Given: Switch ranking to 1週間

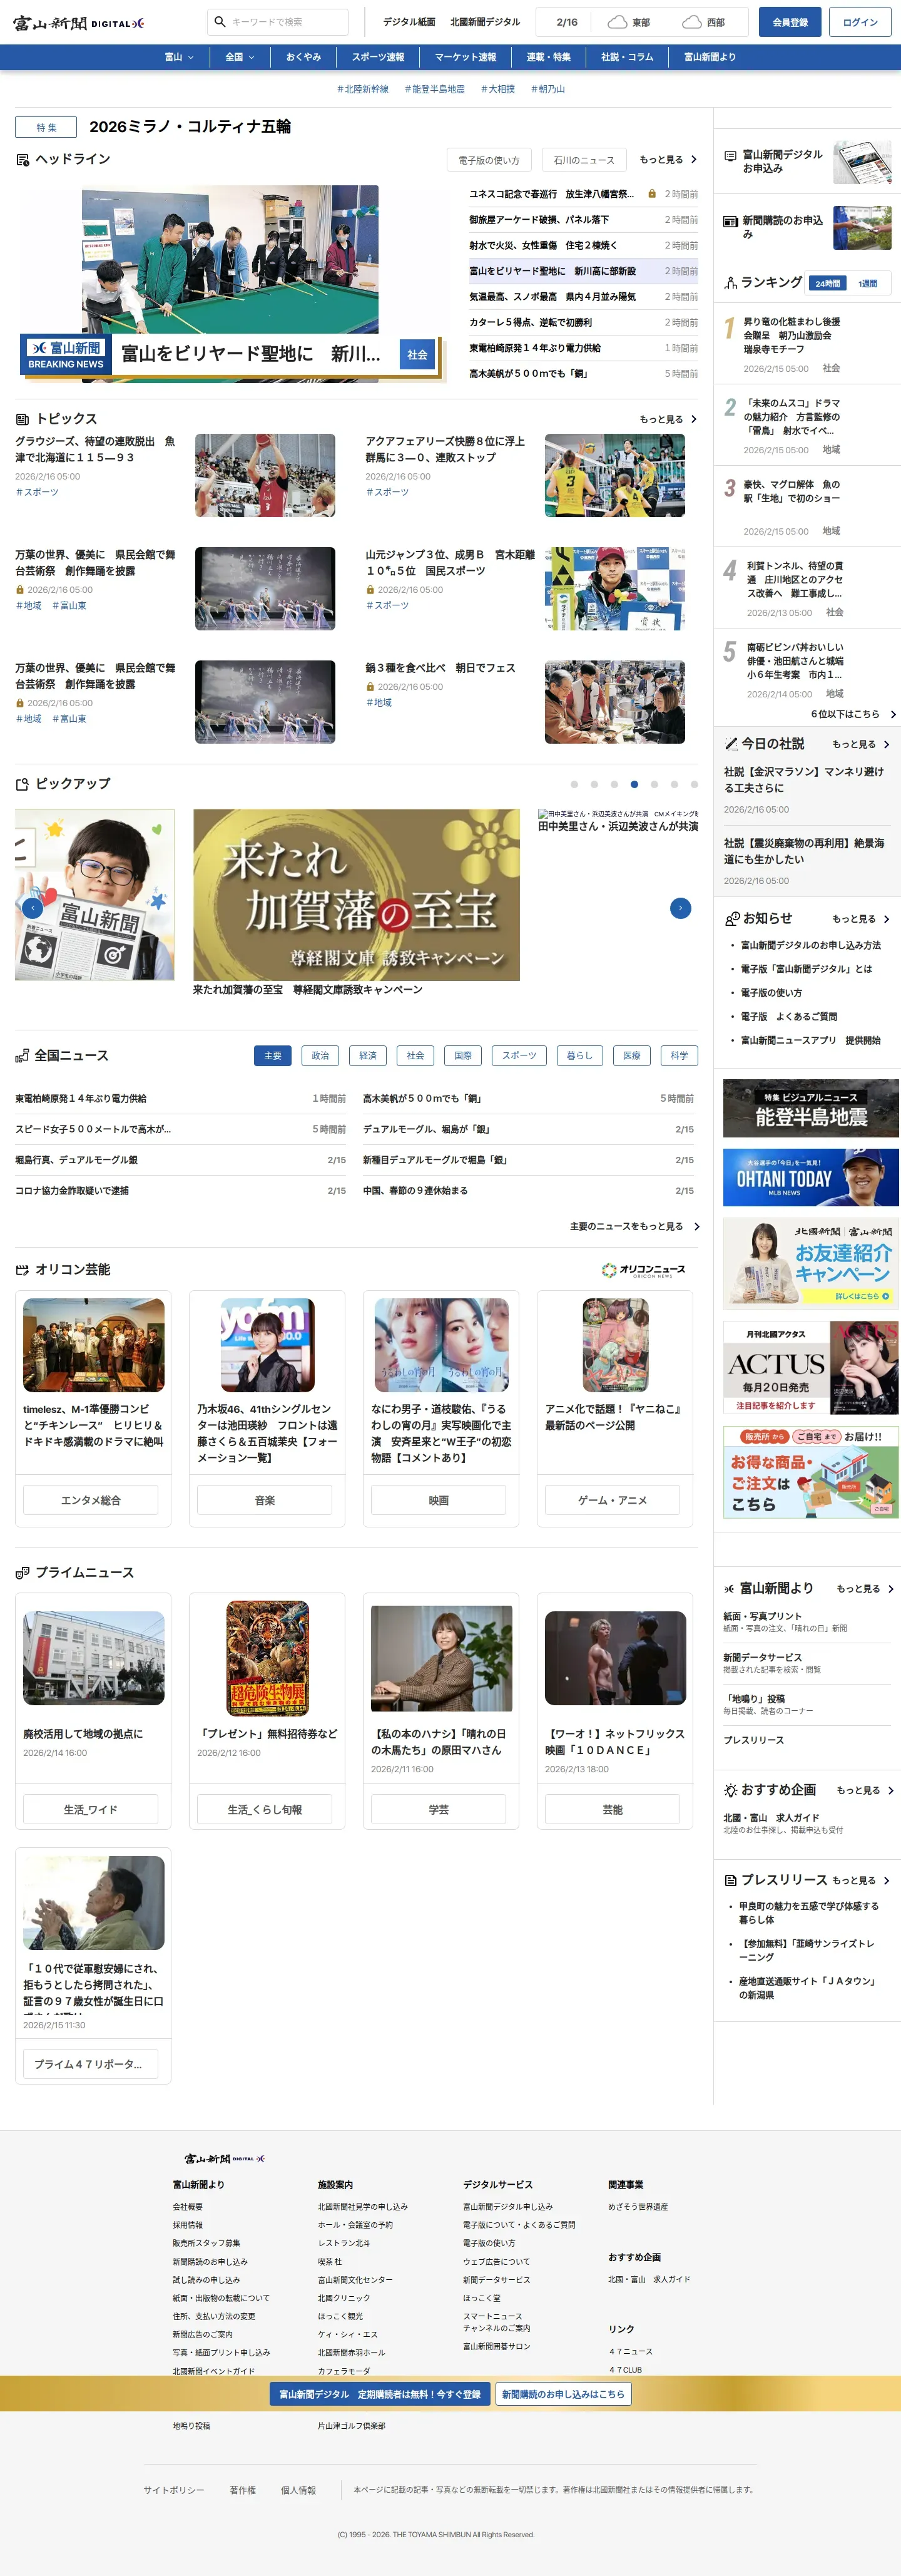Looking at the screenshot, I should coord(868,284).
